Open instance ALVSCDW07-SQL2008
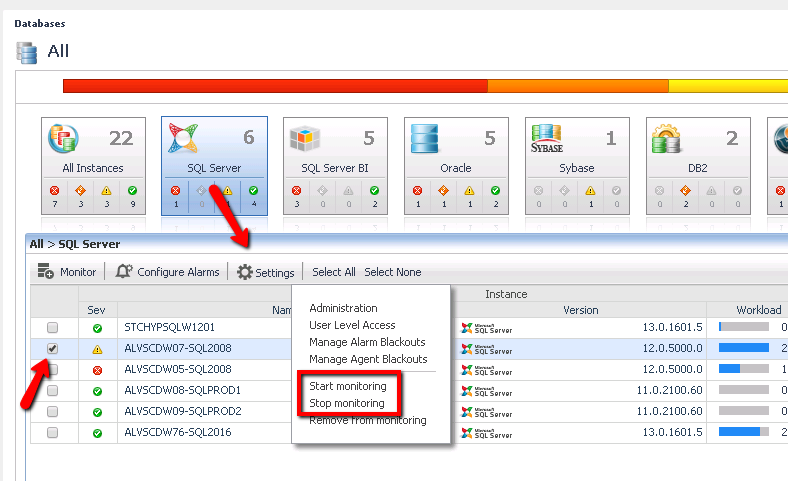Image resolution: width=788 pixels, height=481 pixels. pos(178,348)
